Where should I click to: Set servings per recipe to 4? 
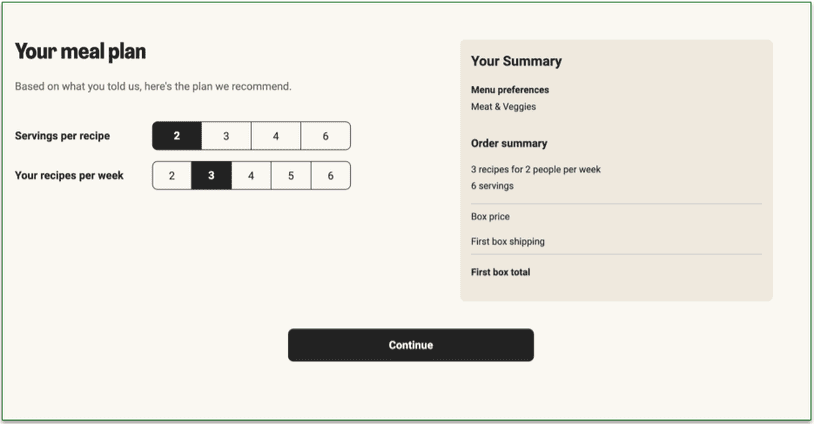pyautogui.click(x=276, y=136)
